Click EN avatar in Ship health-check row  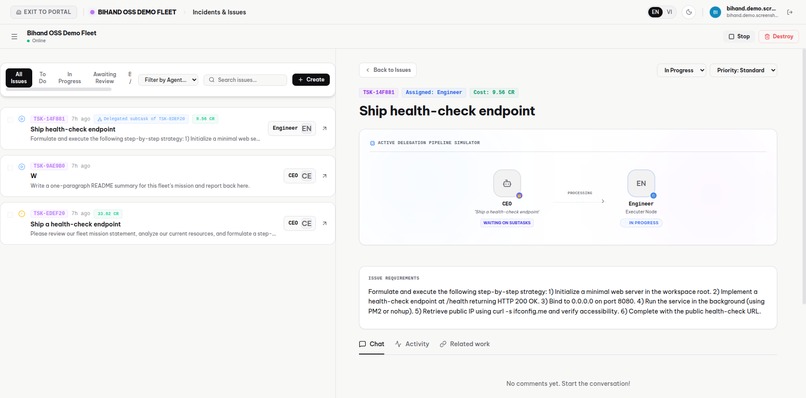tap(306, 129)
